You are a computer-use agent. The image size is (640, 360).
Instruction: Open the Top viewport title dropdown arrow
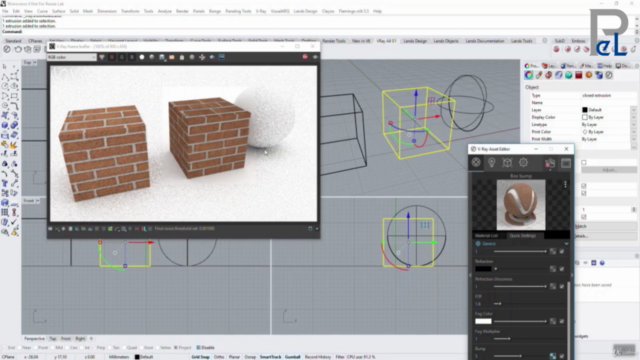(35, 62)
